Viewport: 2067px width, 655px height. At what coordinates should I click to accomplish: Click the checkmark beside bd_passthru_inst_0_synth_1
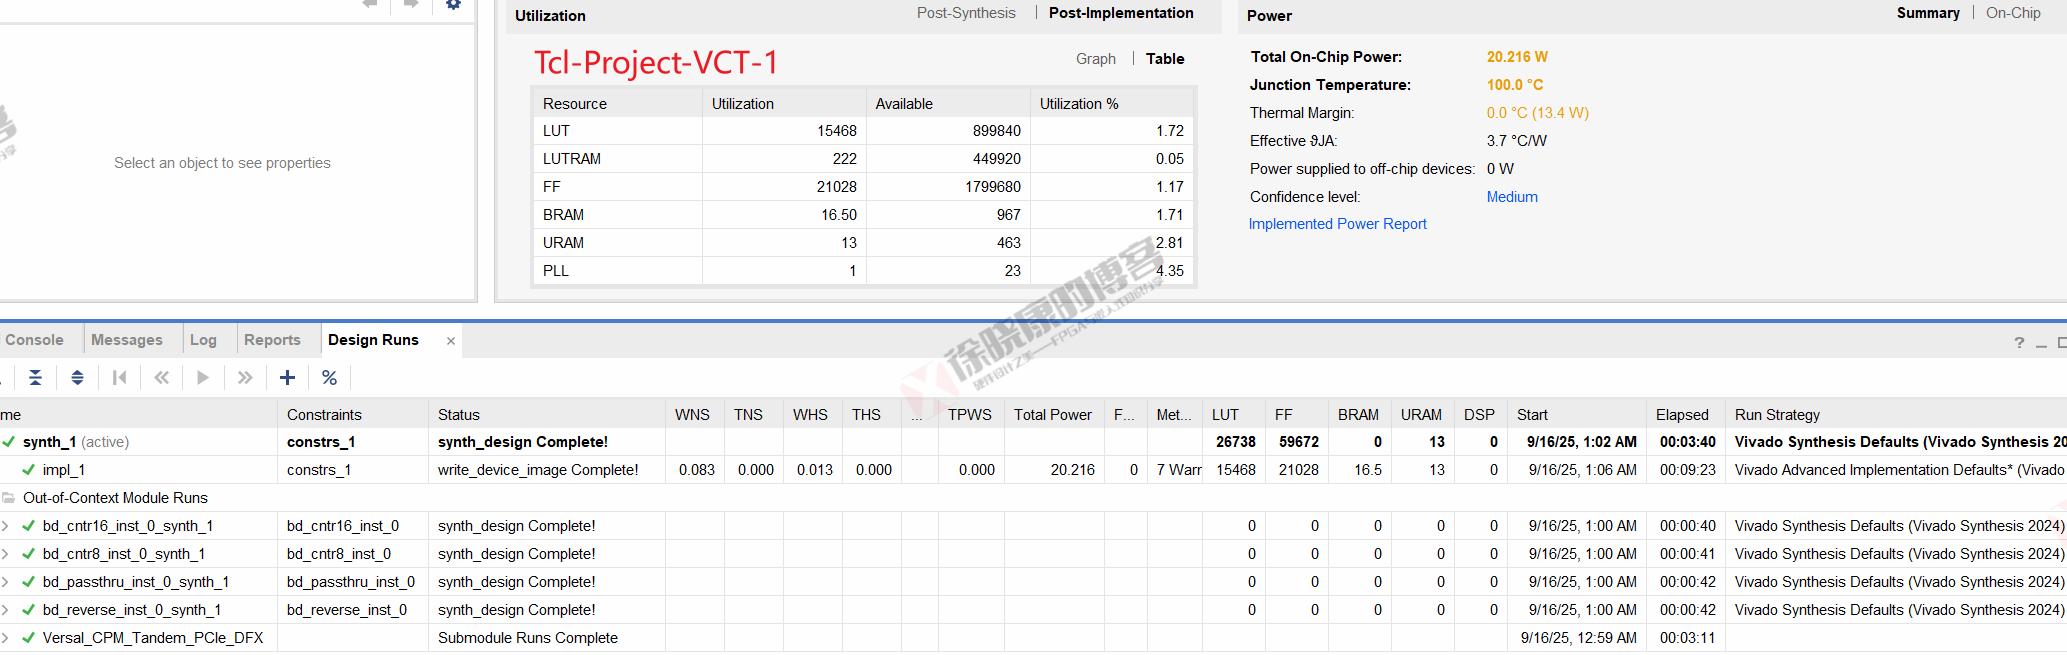[x=29, y=581]
